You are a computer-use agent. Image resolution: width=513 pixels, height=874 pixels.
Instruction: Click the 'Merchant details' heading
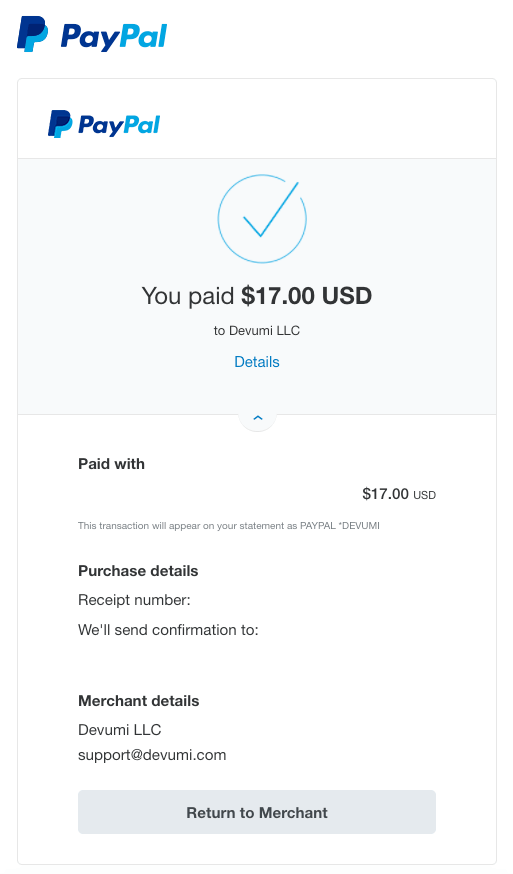point(139,701)
